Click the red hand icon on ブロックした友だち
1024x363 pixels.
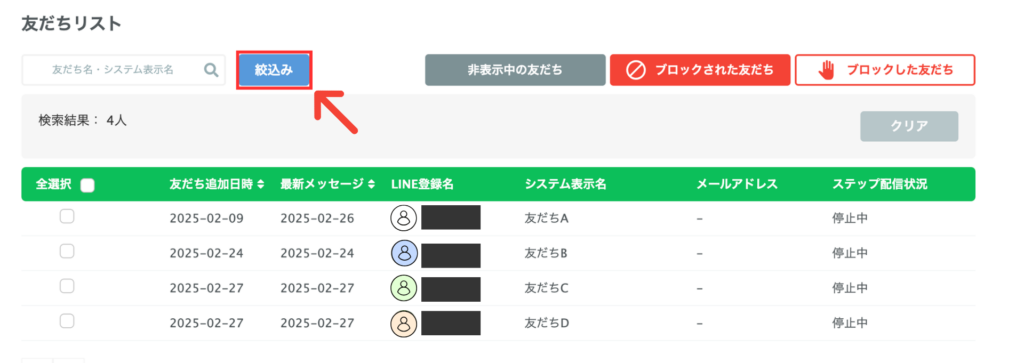826,70
